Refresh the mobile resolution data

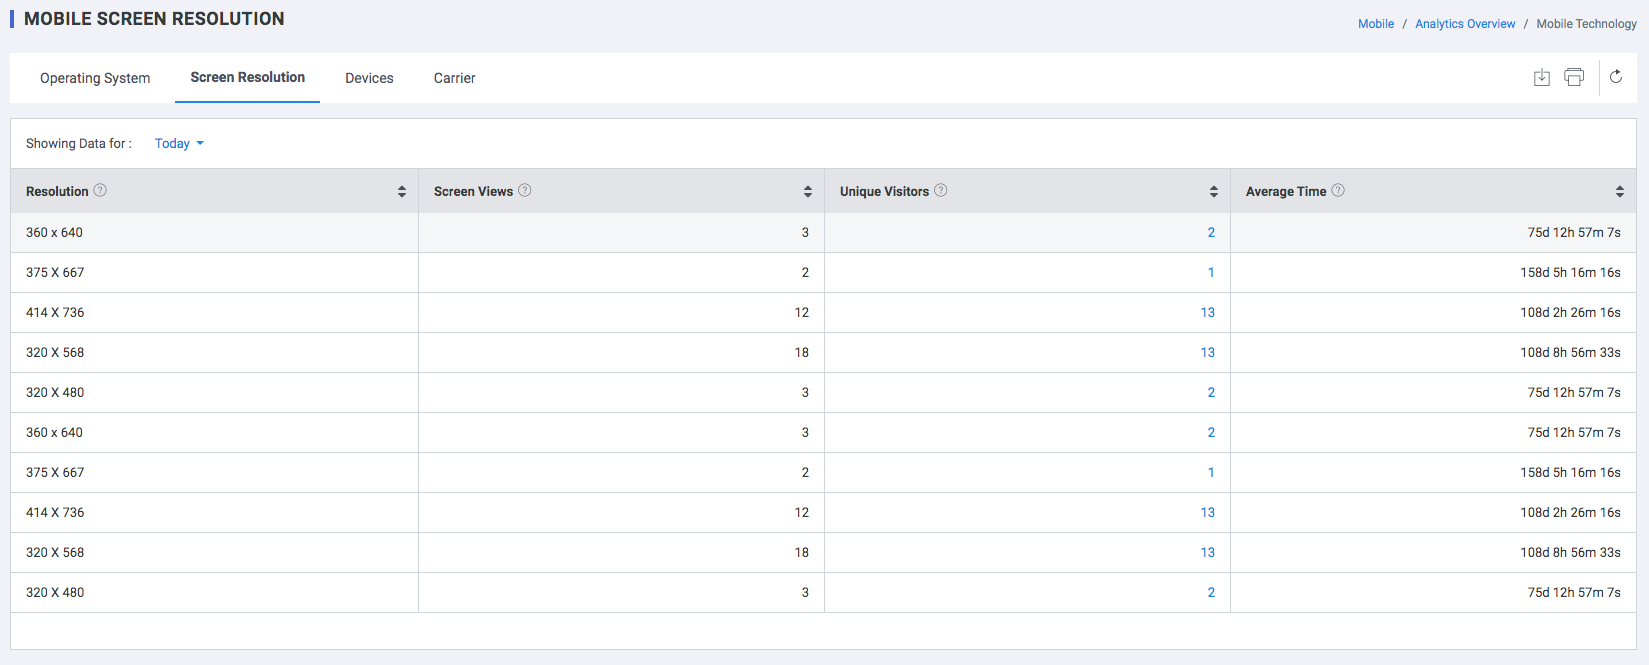point(1616,77)
